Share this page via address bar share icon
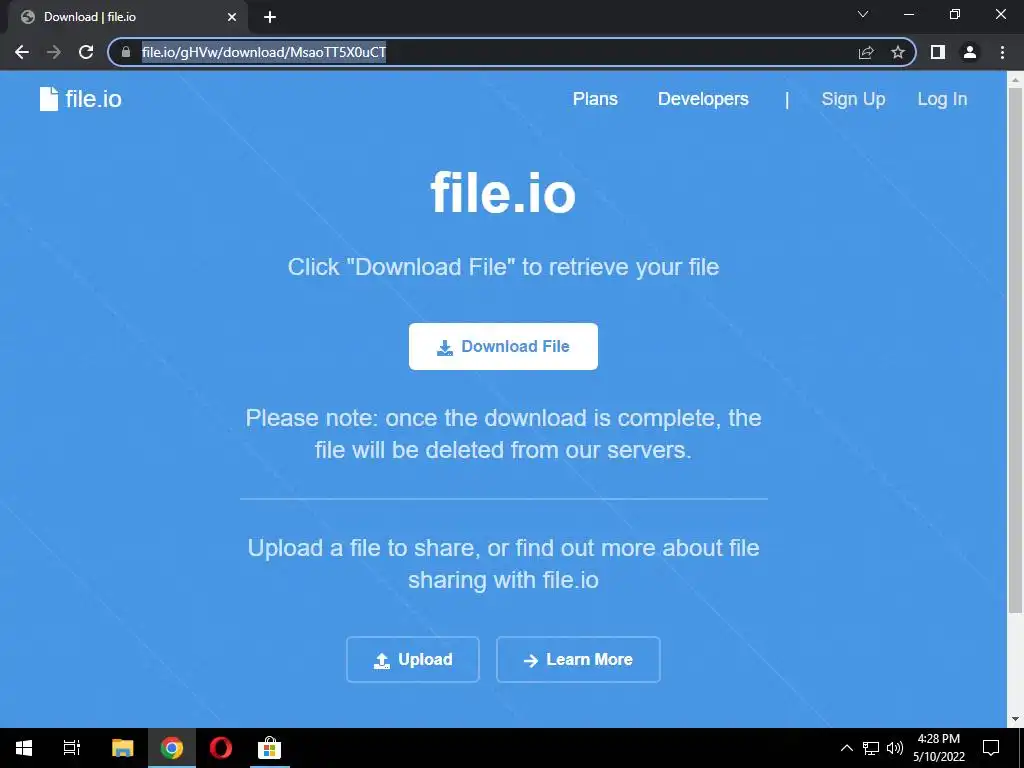 click(866, 52)
